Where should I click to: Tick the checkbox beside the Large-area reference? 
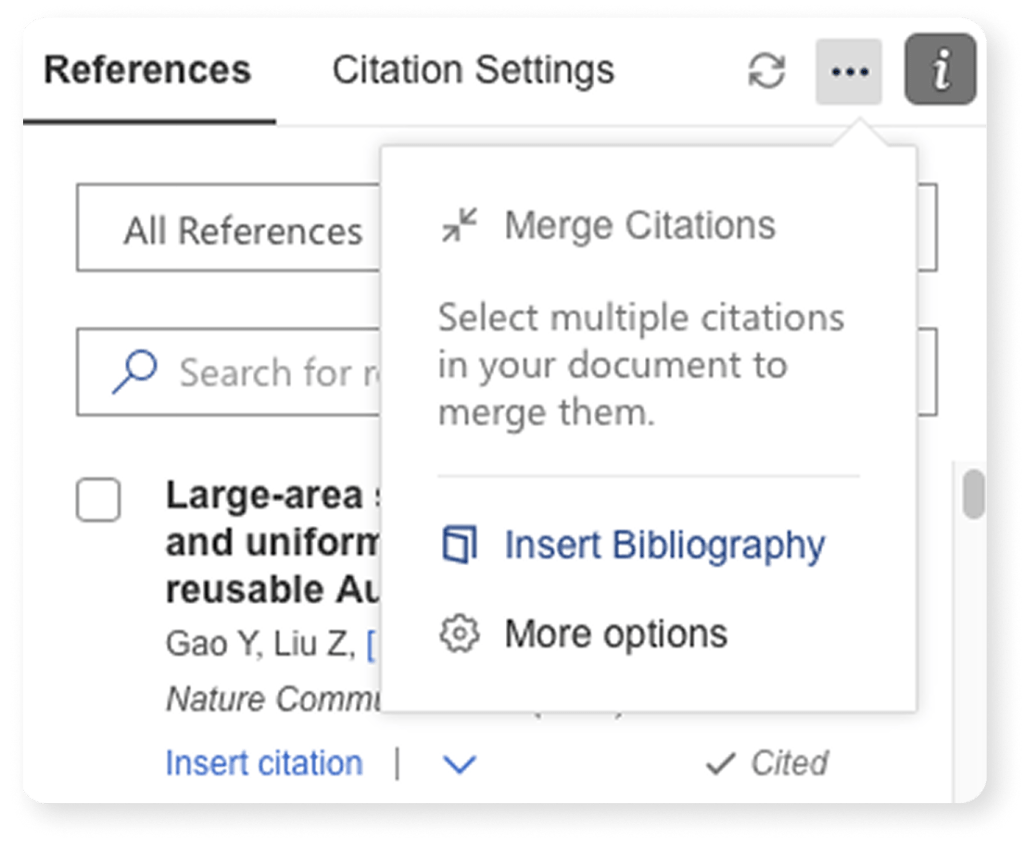pyautogui.click(x=99, y=500)
